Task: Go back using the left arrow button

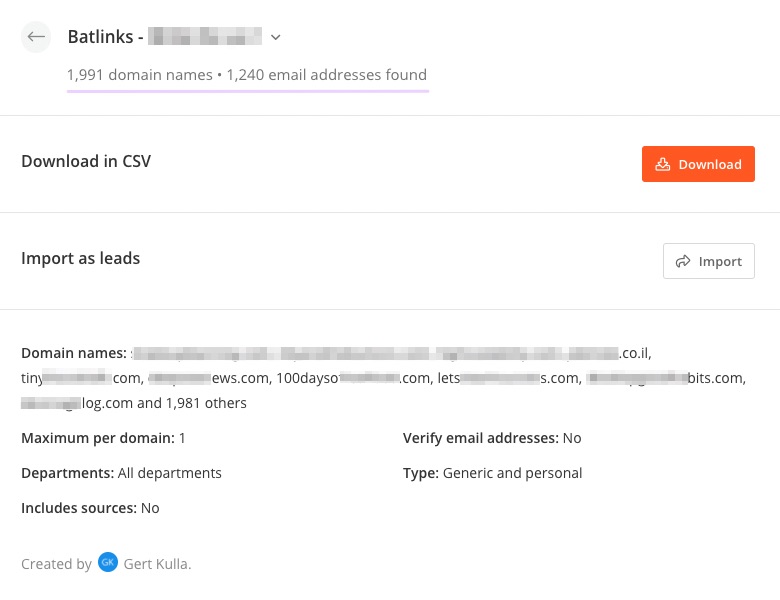Action: 36,37
